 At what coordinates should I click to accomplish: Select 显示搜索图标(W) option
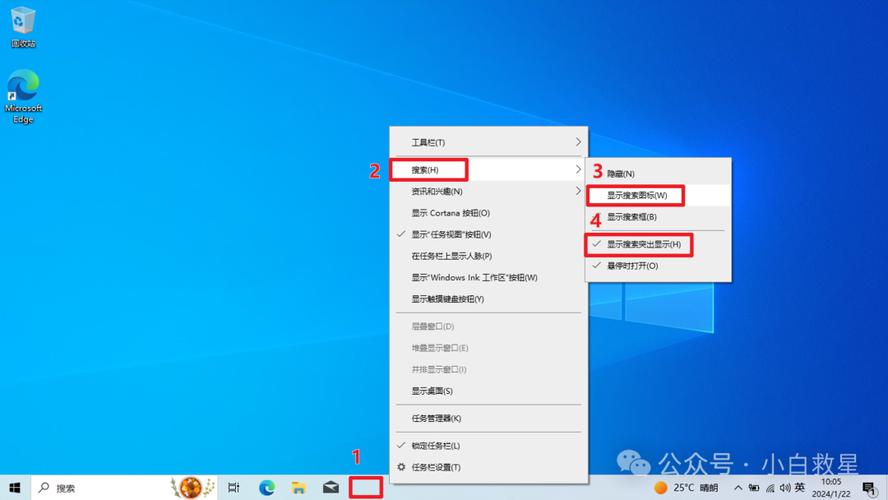658,195
